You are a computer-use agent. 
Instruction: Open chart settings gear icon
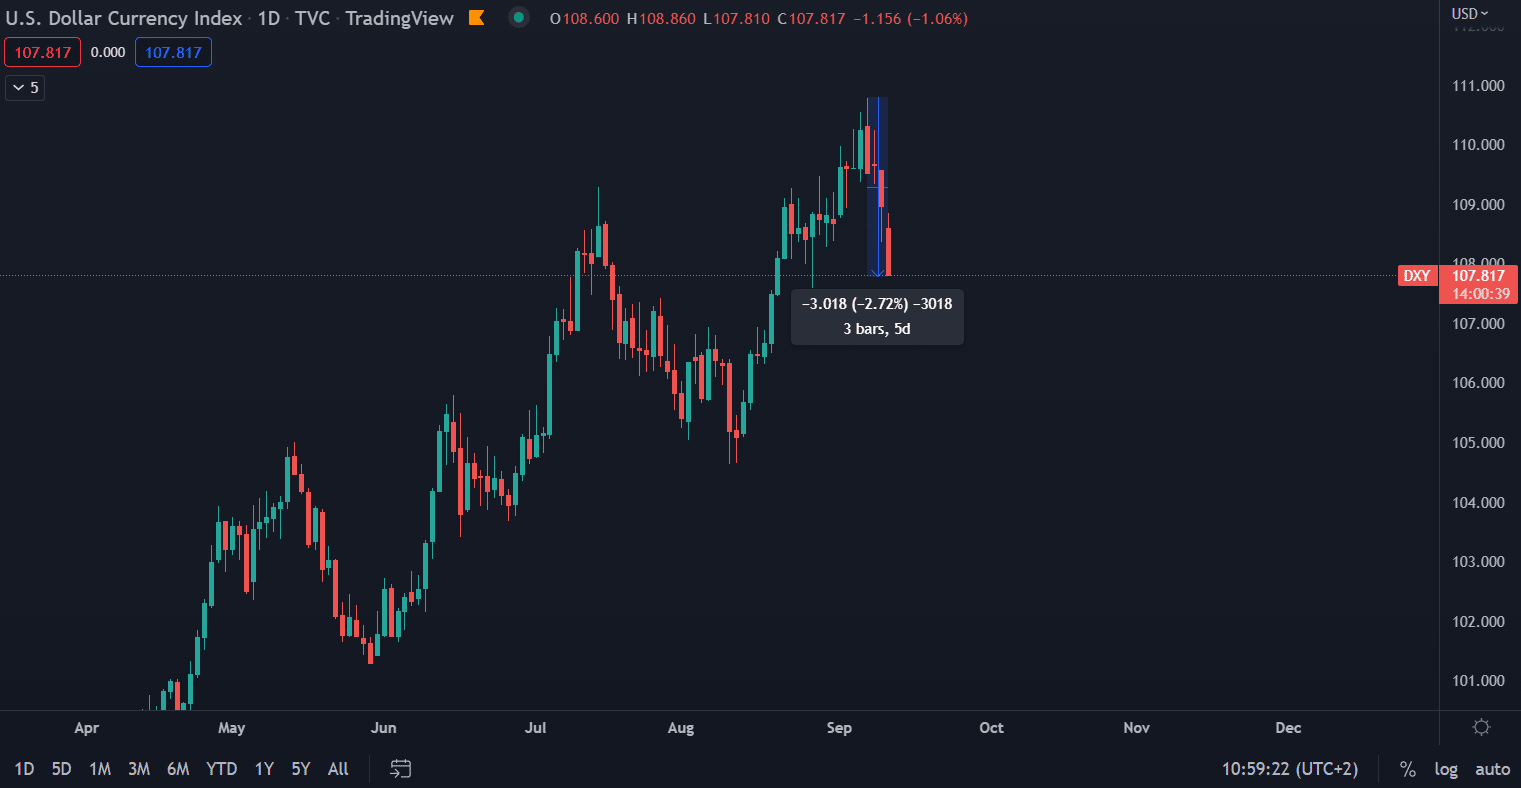tap(1482, 727)
